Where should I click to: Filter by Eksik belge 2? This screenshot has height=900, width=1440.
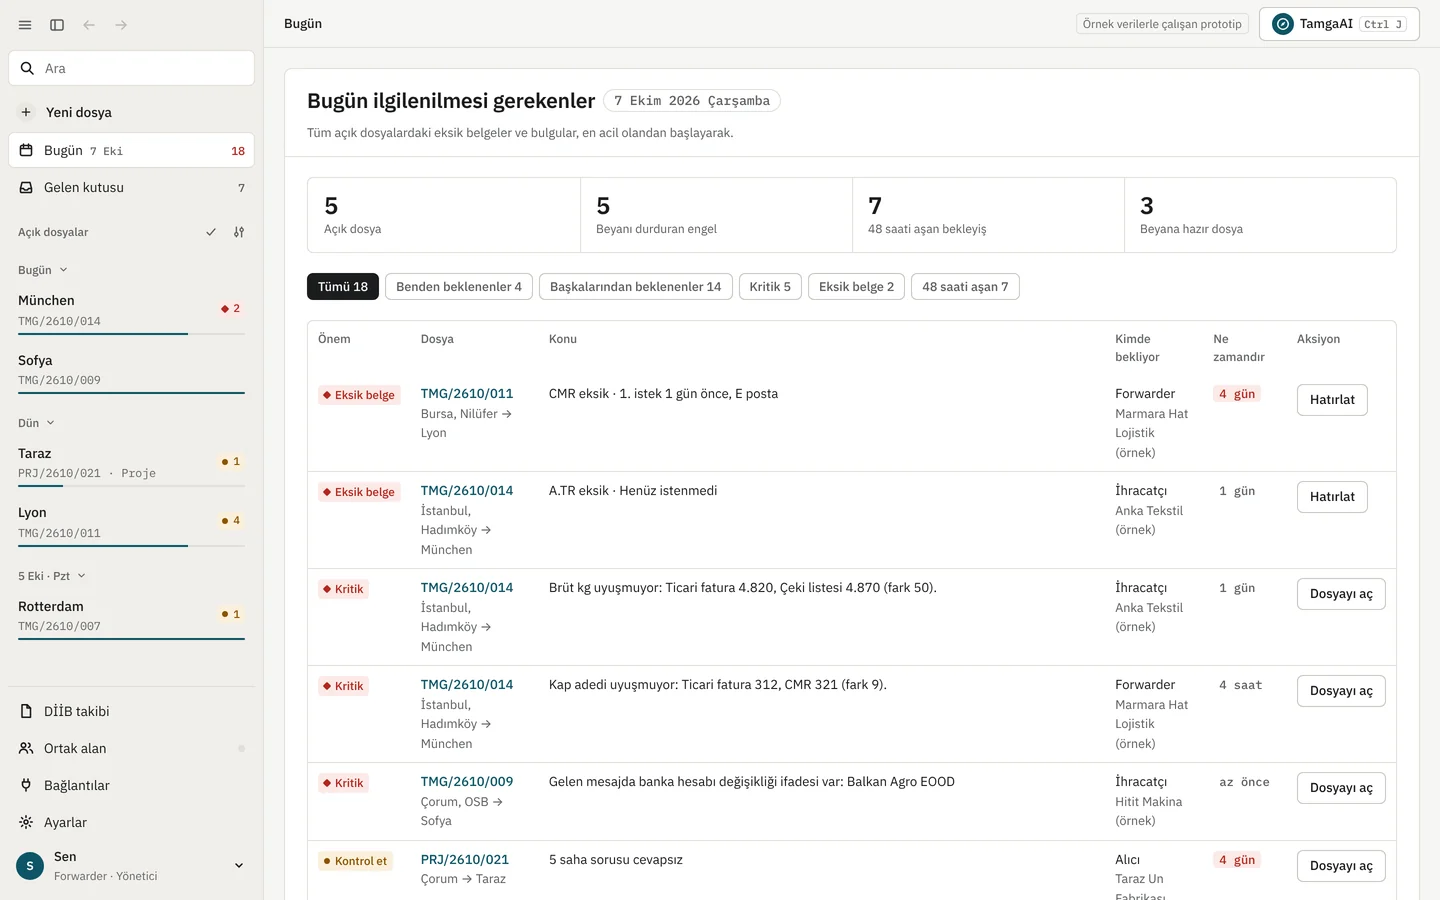(857, 287)
